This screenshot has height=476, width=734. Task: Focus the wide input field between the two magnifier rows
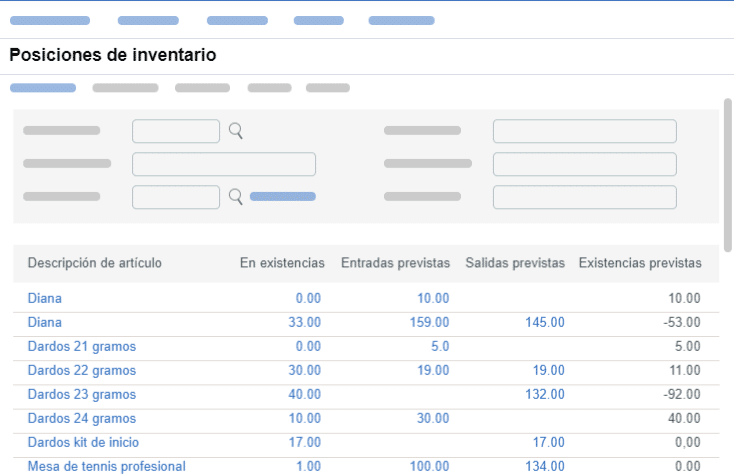224,164
